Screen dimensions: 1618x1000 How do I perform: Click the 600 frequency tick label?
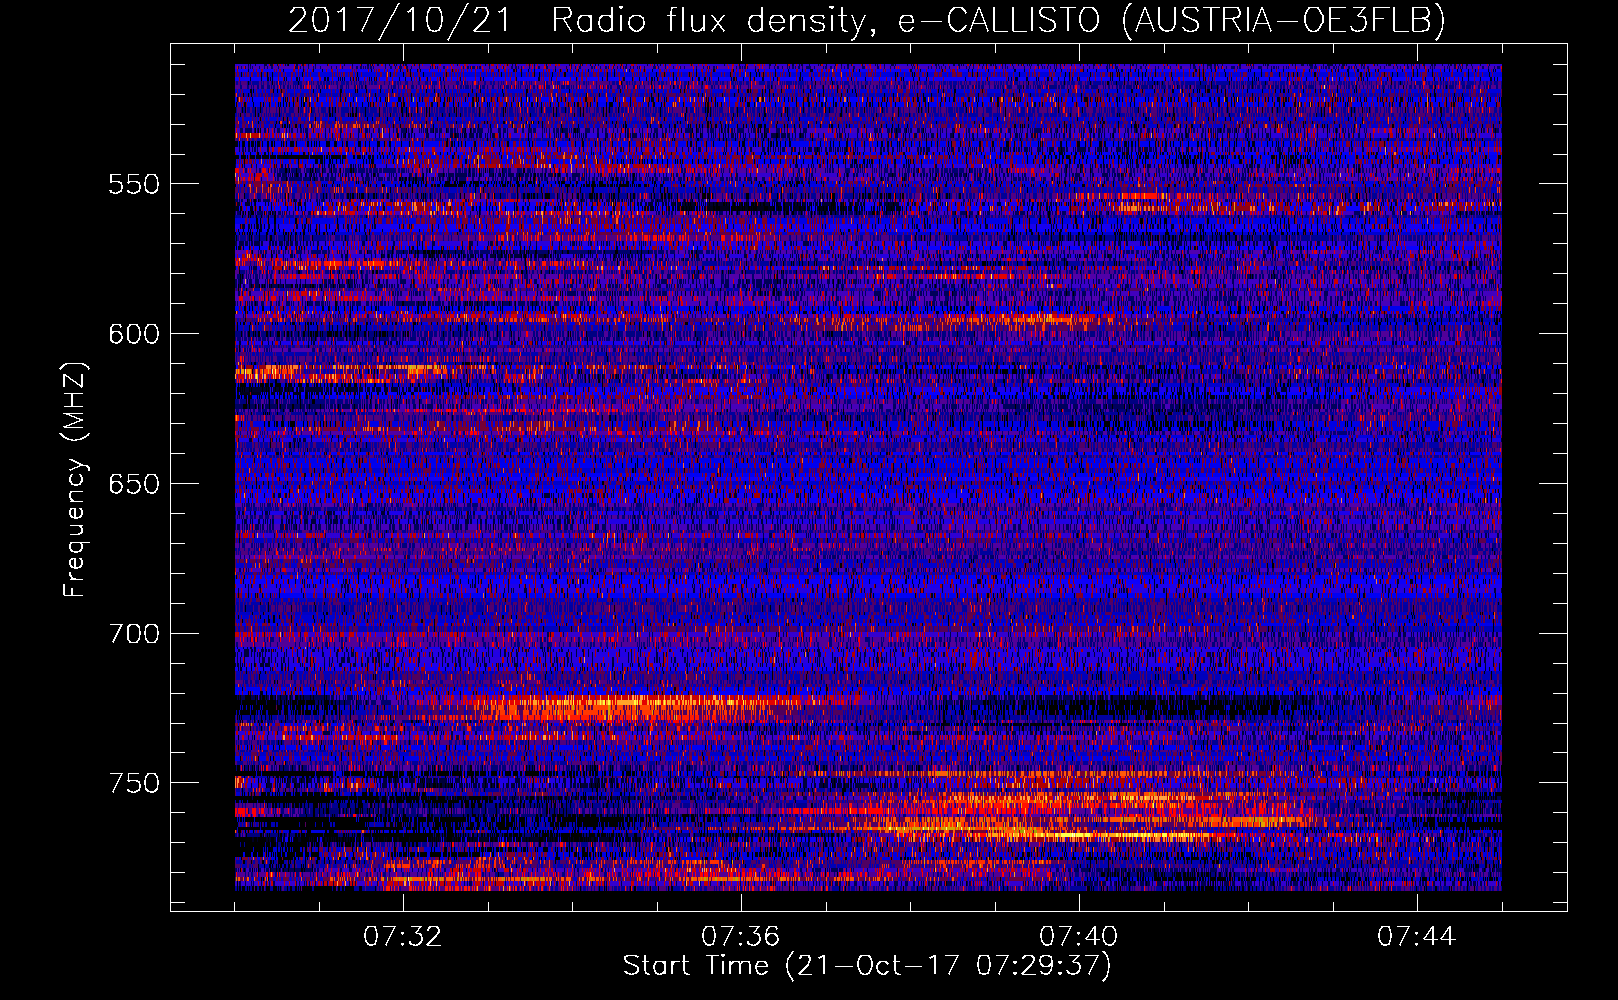coord(134,334)
